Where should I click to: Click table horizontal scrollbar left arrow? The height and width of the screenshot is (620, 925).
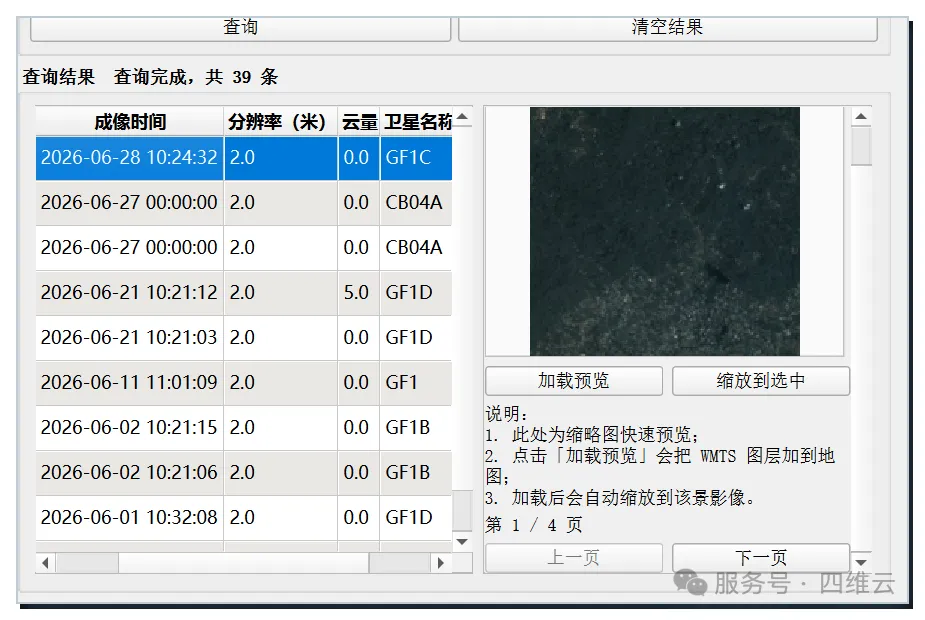click(x=45, y=563)
